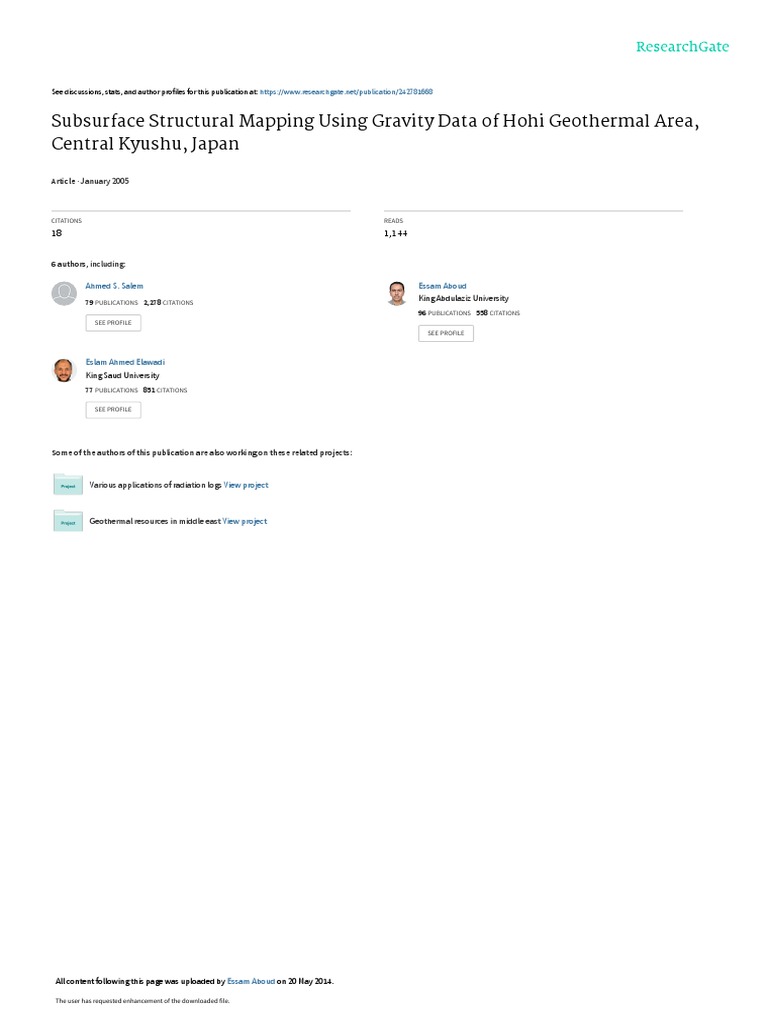Open Ahmed S. Salem's name link

pyautogui.click(x=114, y=286)
